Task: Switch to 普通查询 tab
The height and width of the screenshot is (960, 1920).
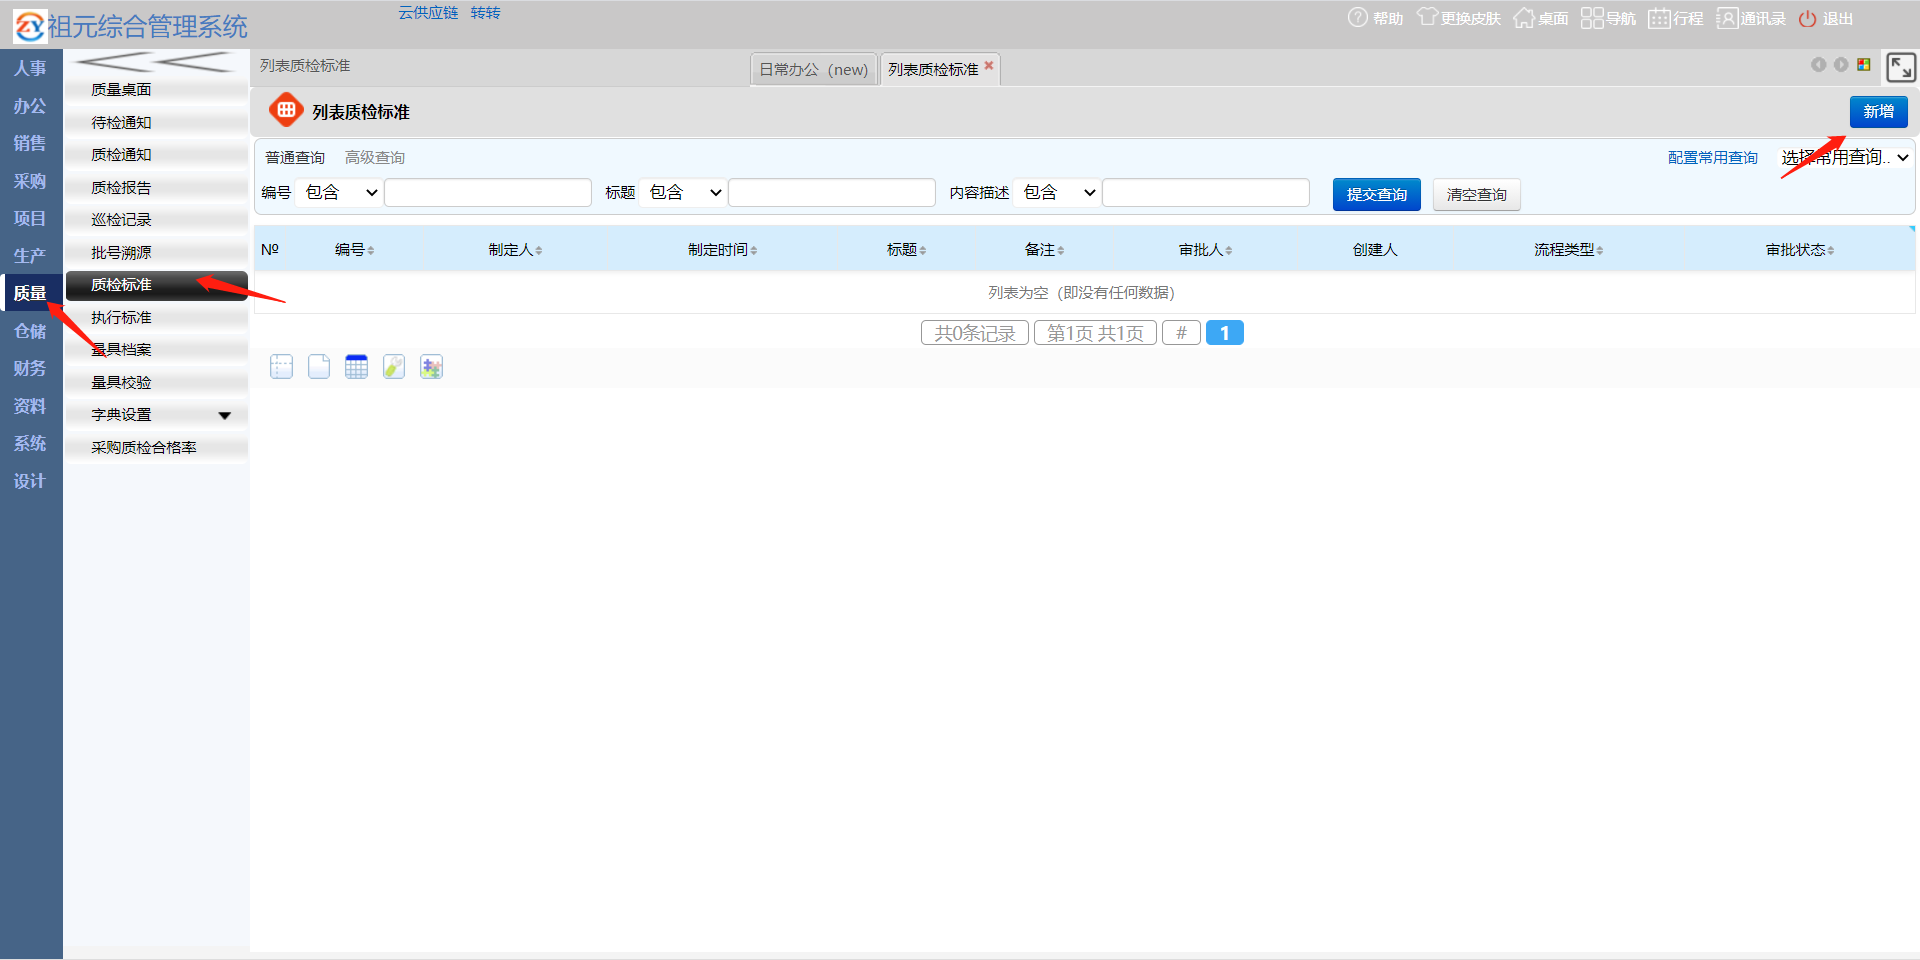Action: [295, 158]
